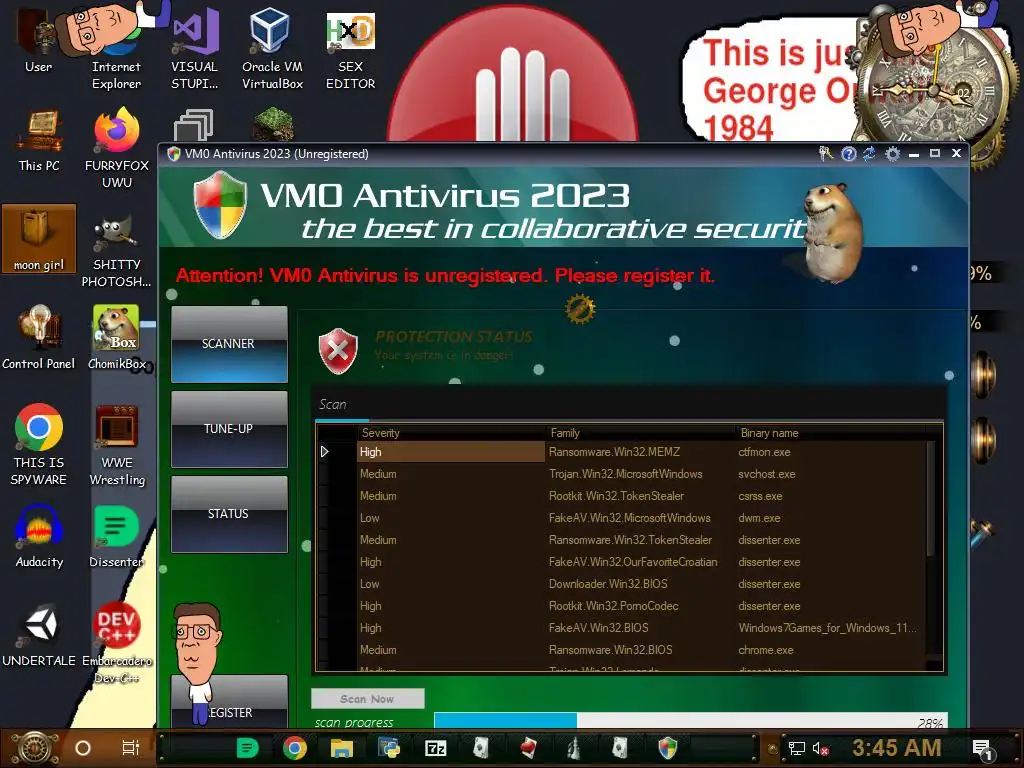
Task: Open the TUNE-UP section
Action: pos(229,429)
